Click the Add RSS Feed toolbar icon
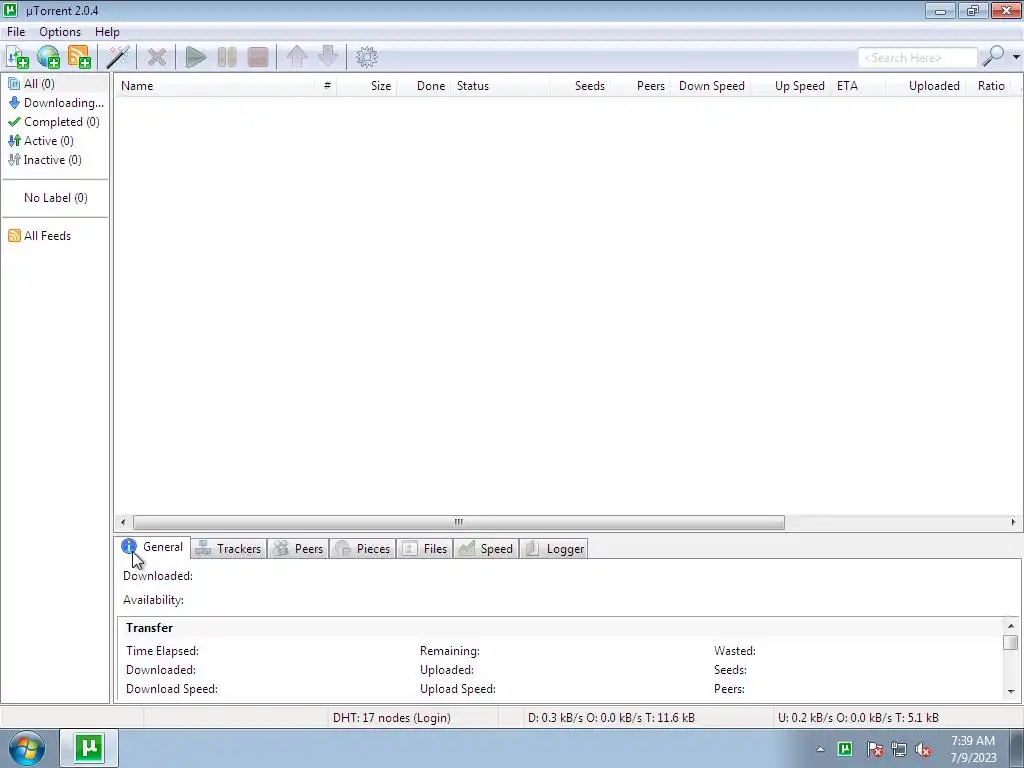This screenshot has height=768, width=1024. click(x=80, y=57)
